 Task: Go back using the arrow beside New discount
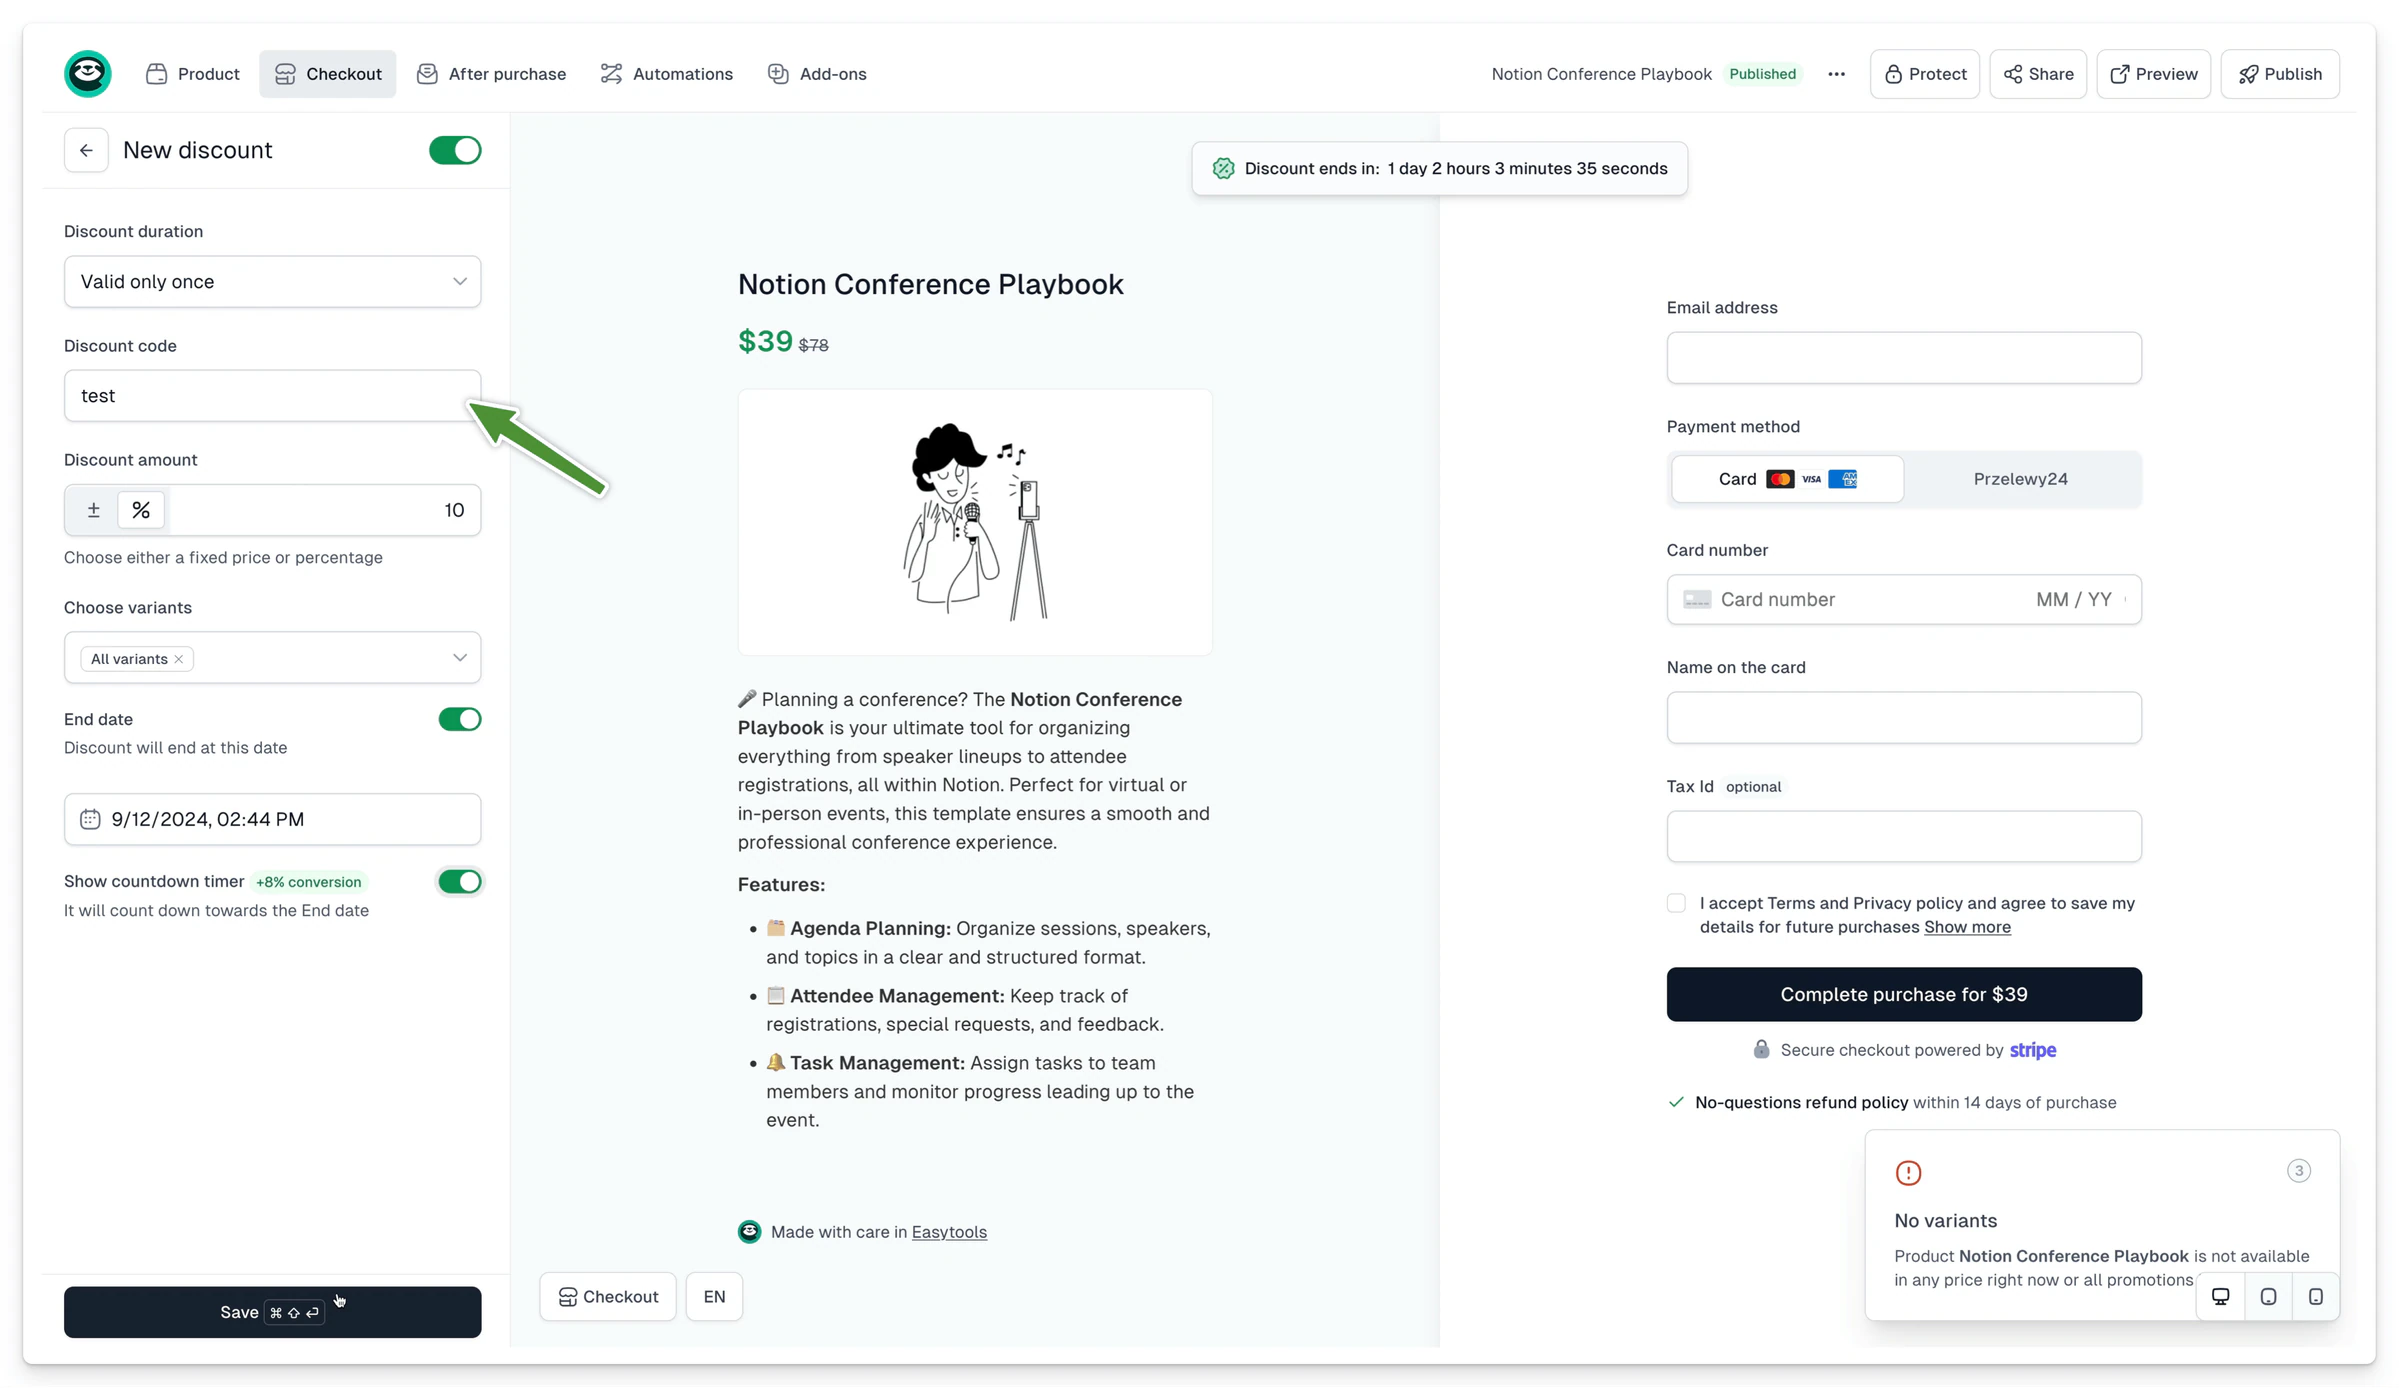point(86,150)
